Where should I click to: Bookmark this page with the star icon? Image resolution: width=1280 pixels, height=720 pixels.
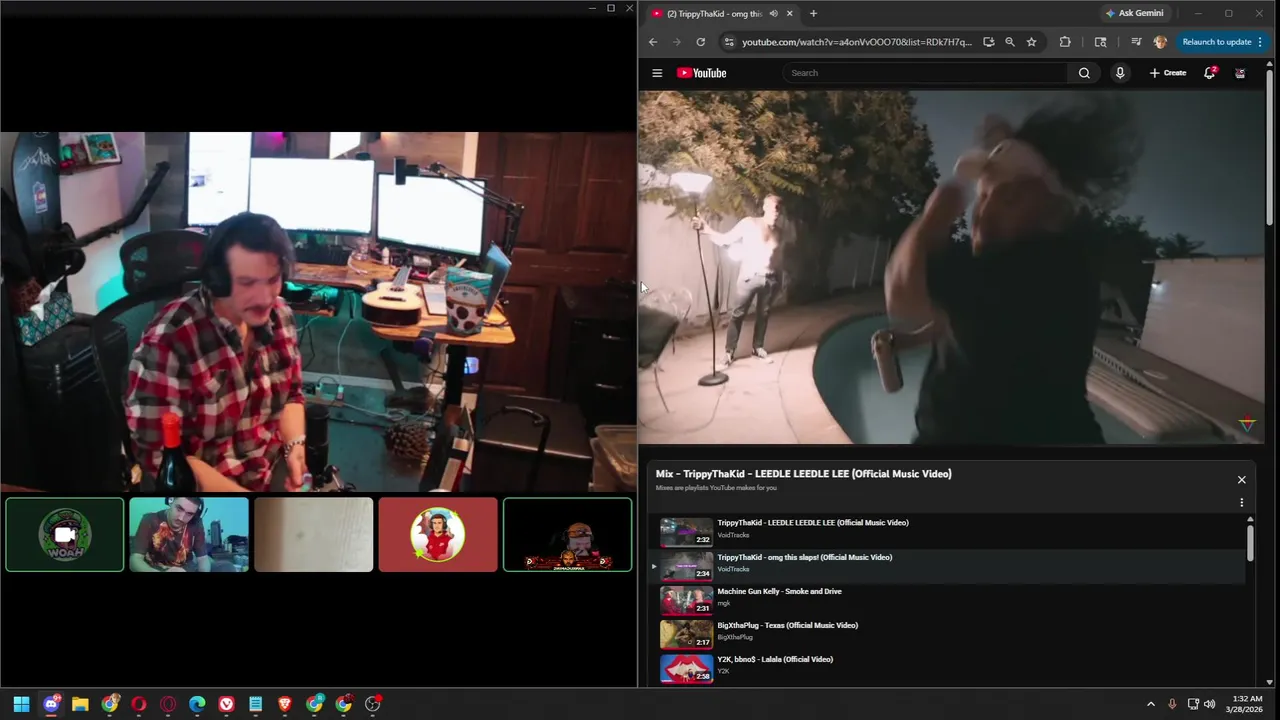pyautogui.click(x=1031, y=42)
